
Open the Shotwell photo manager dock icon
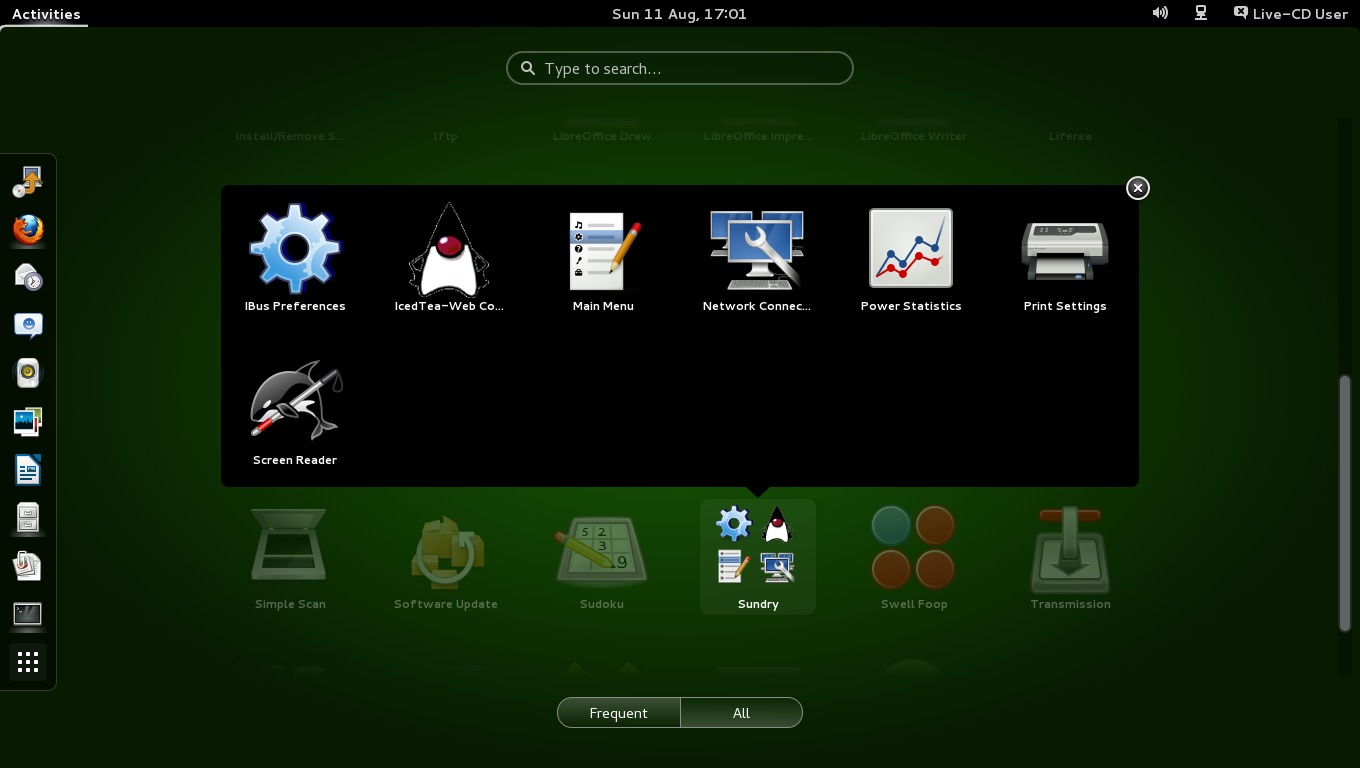click(x=28, y=422)
